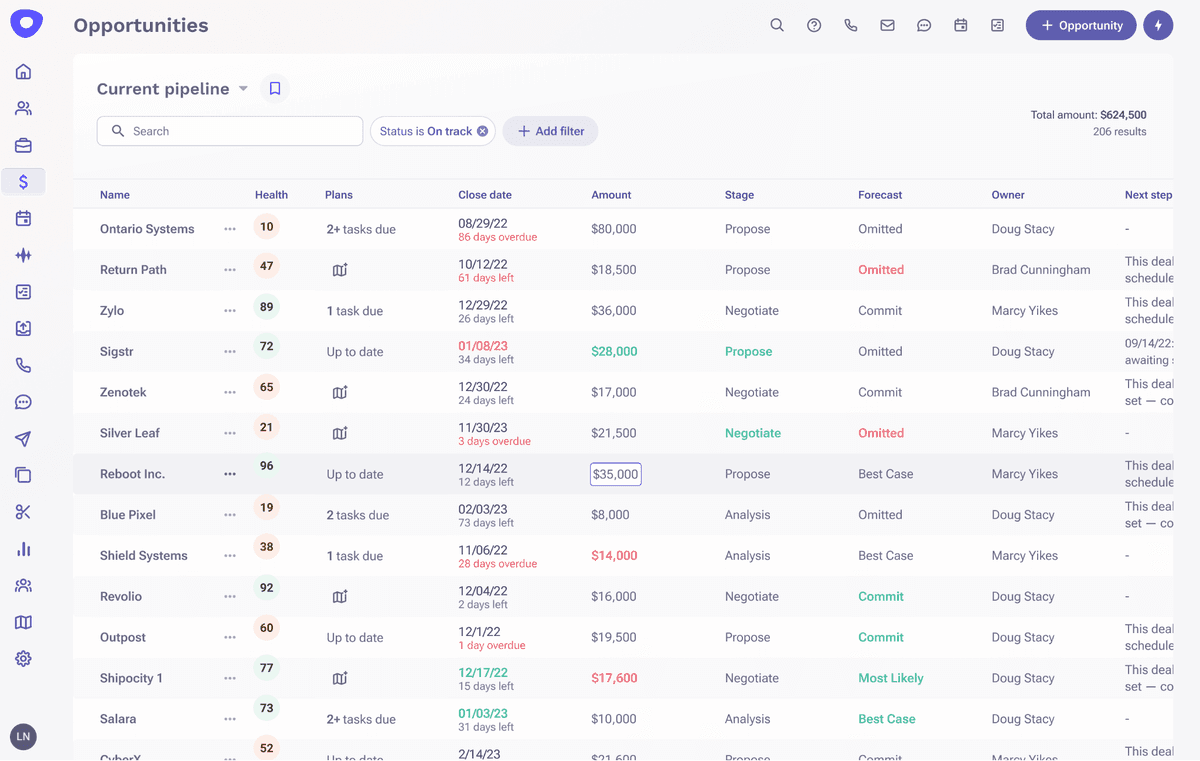Remove the 'Status is On track' filter
The image size is (1200, 761).
point(482,131)
